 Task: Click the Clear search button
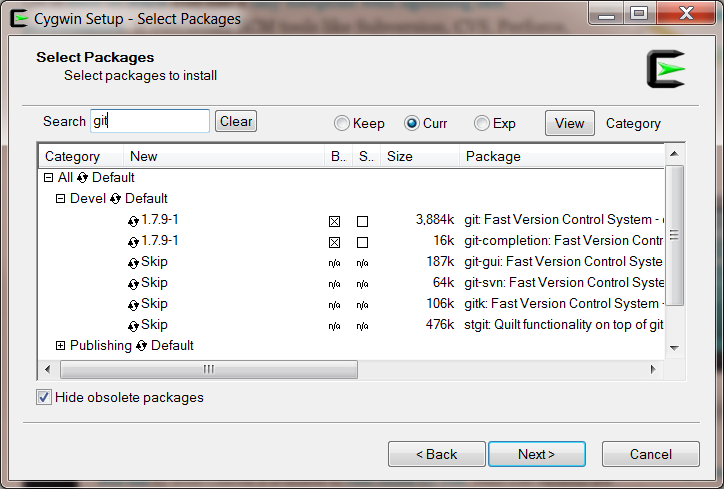click(235, 121)
